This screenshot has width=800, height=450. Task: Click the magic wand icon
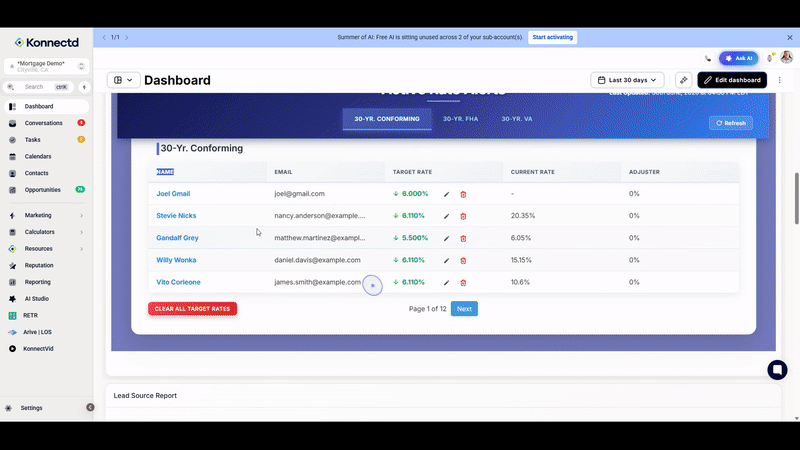click(683, 80)
